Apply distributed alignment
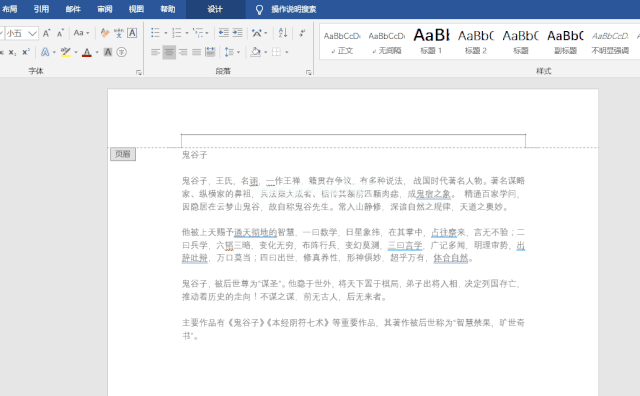This screenshot has width=640, height=396. (x=210, y=52)
